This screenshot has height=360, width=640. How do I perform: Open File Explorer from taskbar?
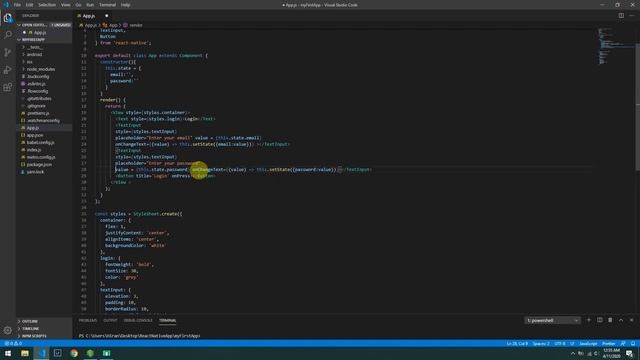(x=25, y=353)
